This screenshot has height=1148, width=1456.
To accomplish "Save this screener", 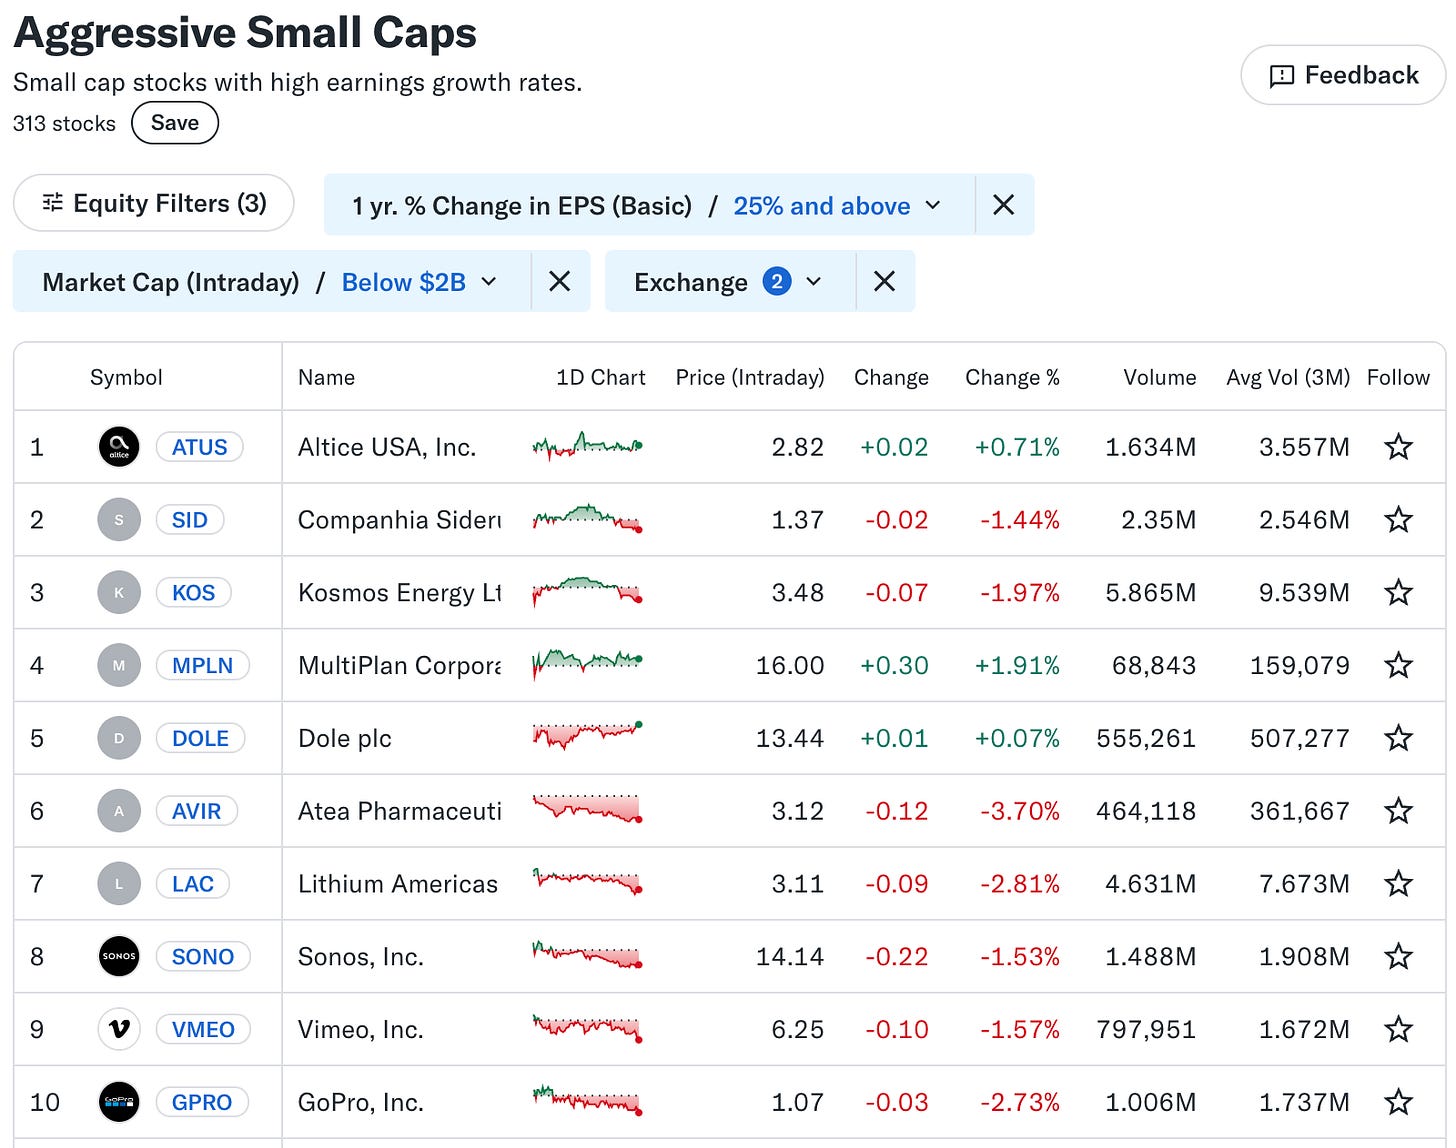I will [175, 123].
